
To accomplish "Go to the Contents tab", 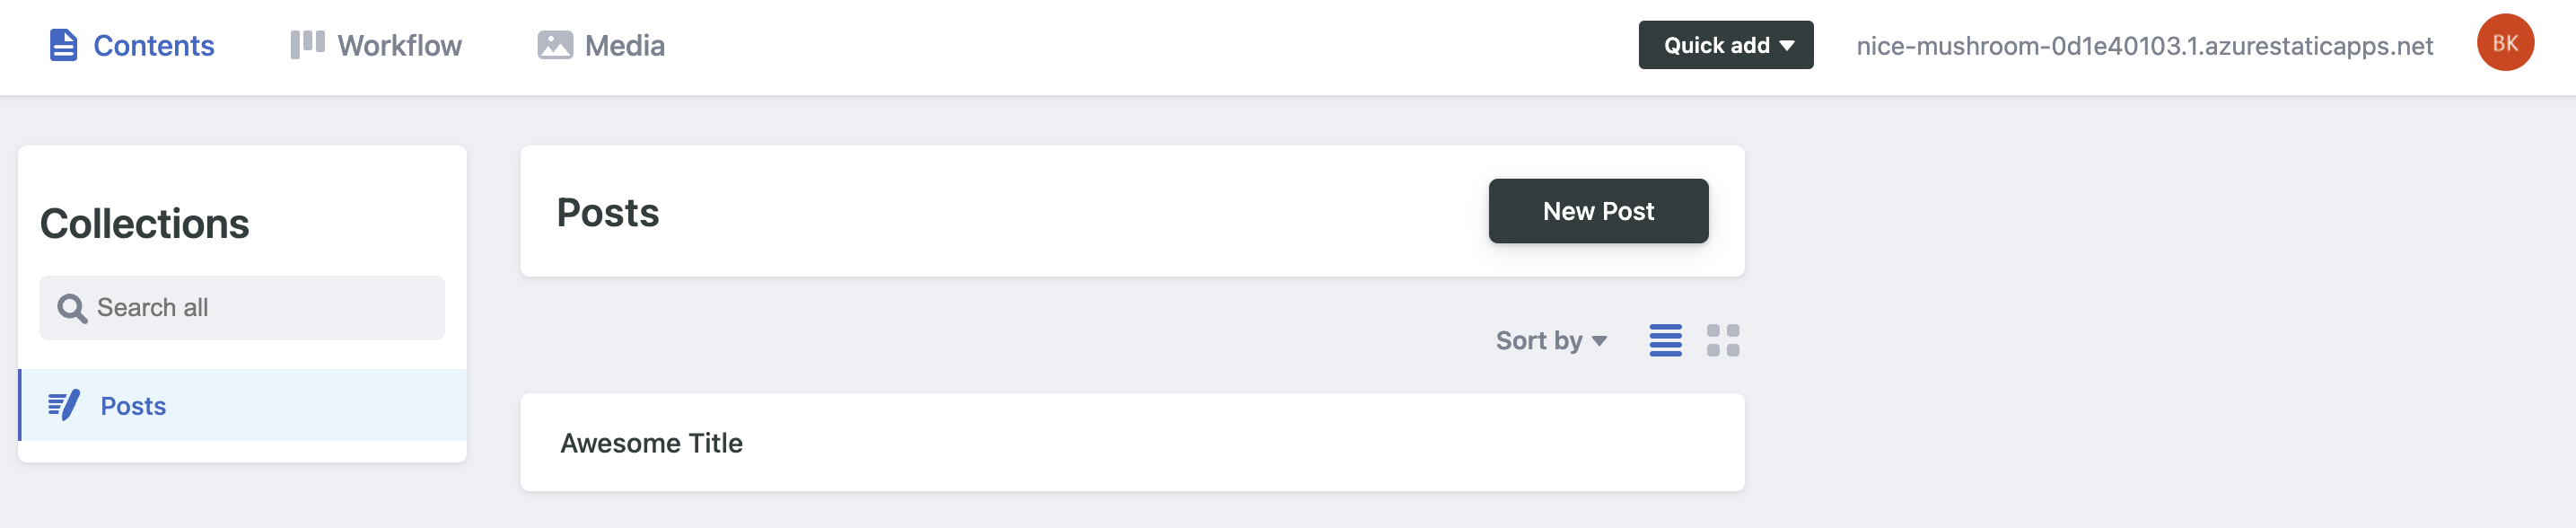I will (x=153, y=45).
